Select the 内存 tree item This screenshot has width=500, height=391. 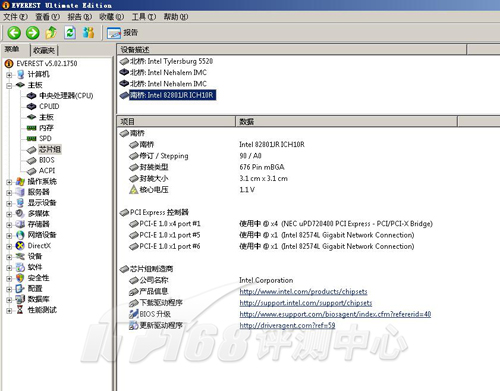pos(46,128)
